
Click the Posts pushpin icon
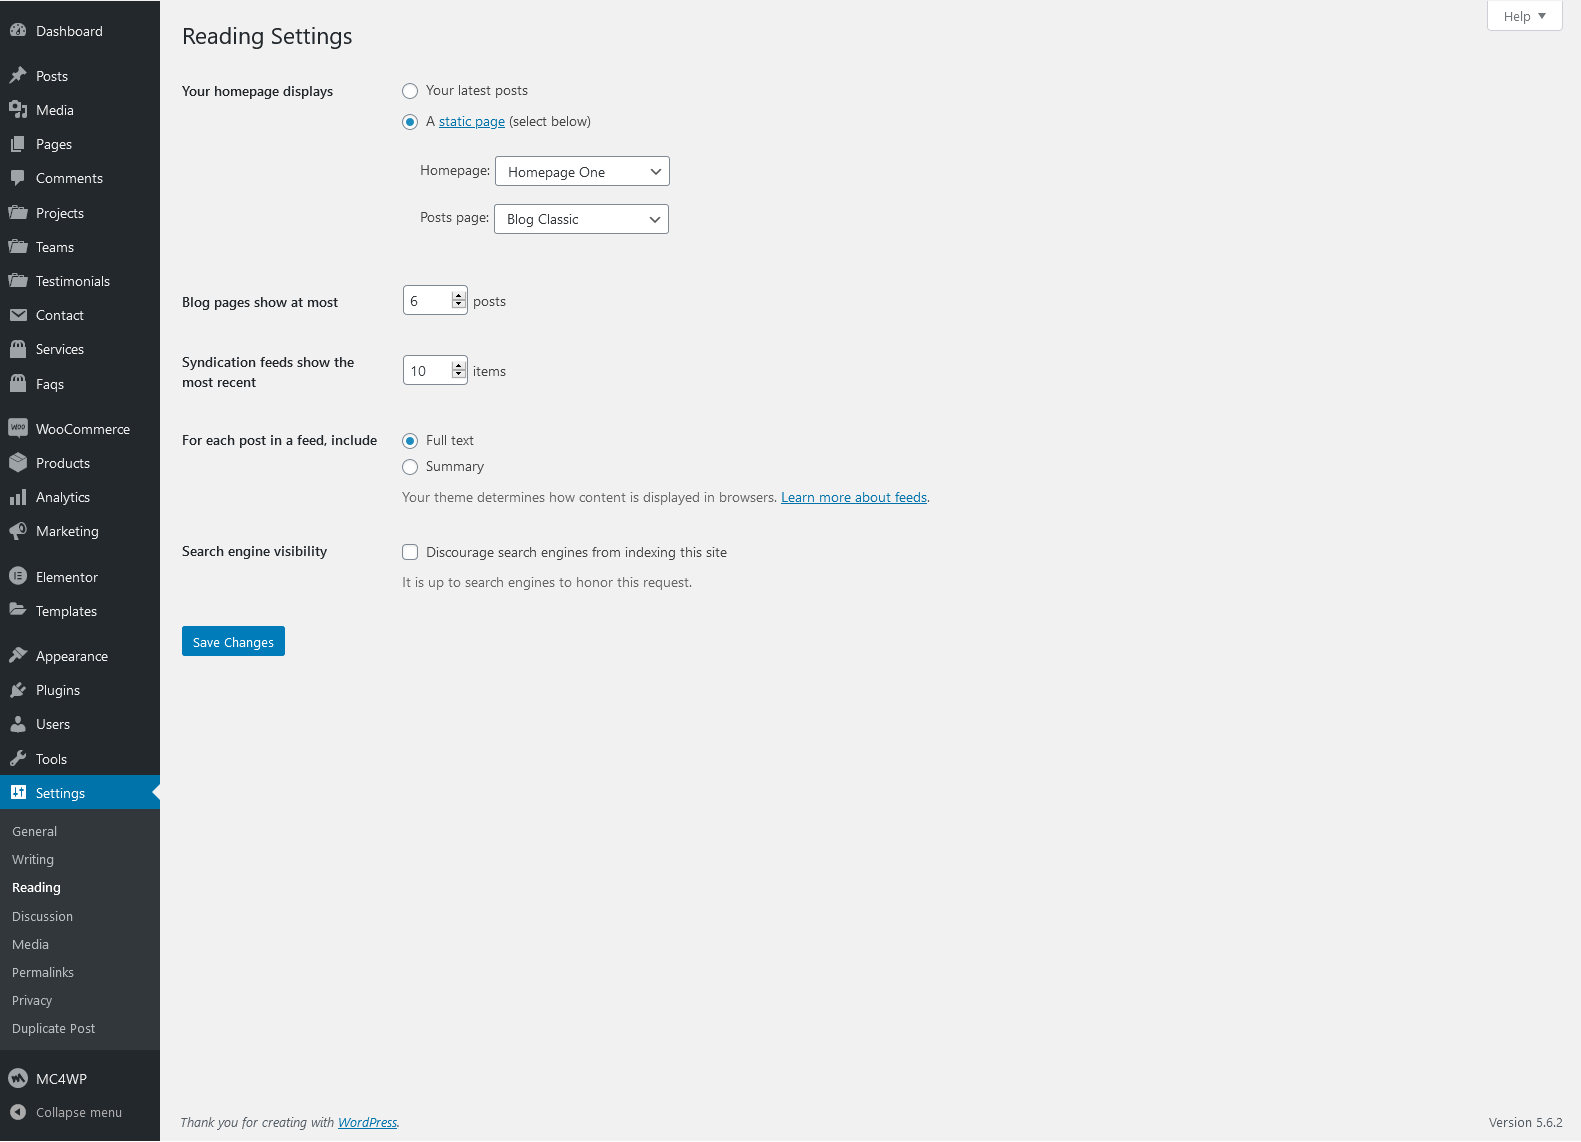click(18, 76)
